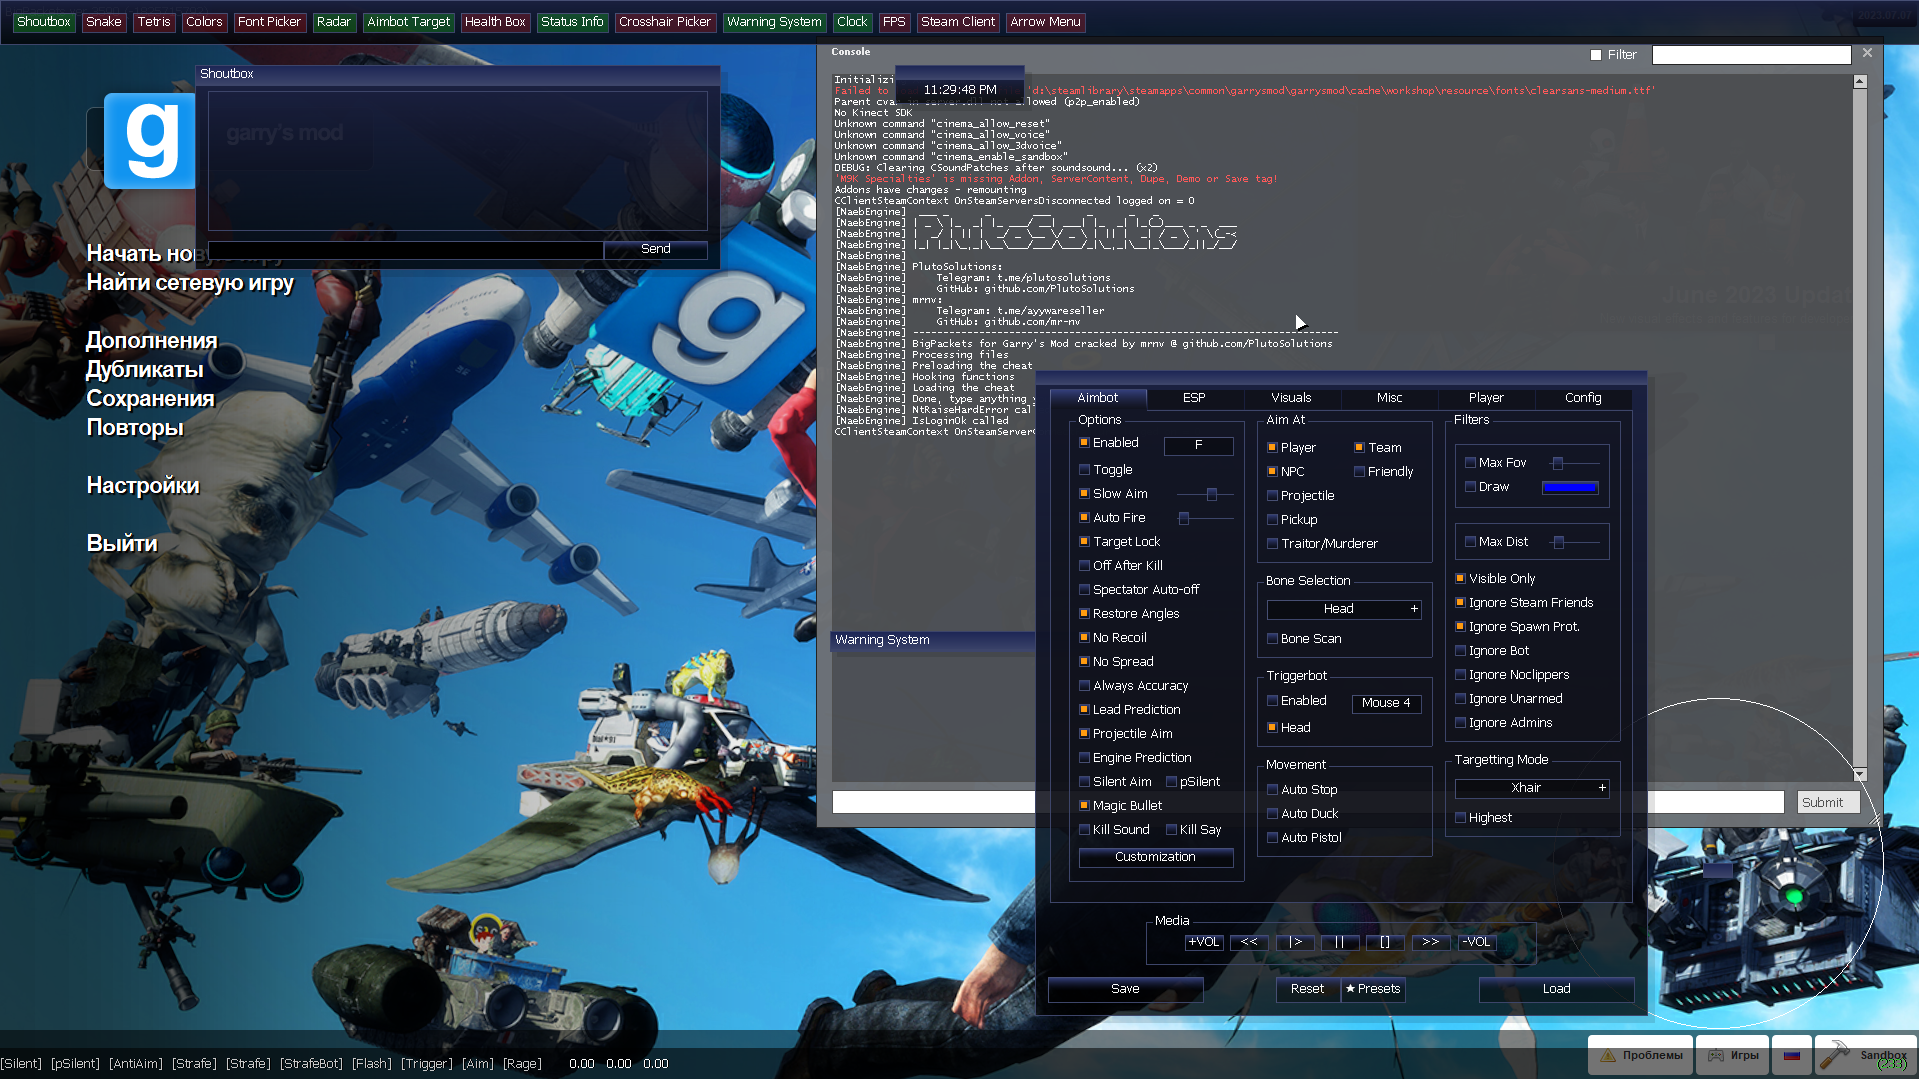Screen dimensions: 1919x1079
Task: Click the blue Draw color swatch
Action: (x=1570, y=487)
